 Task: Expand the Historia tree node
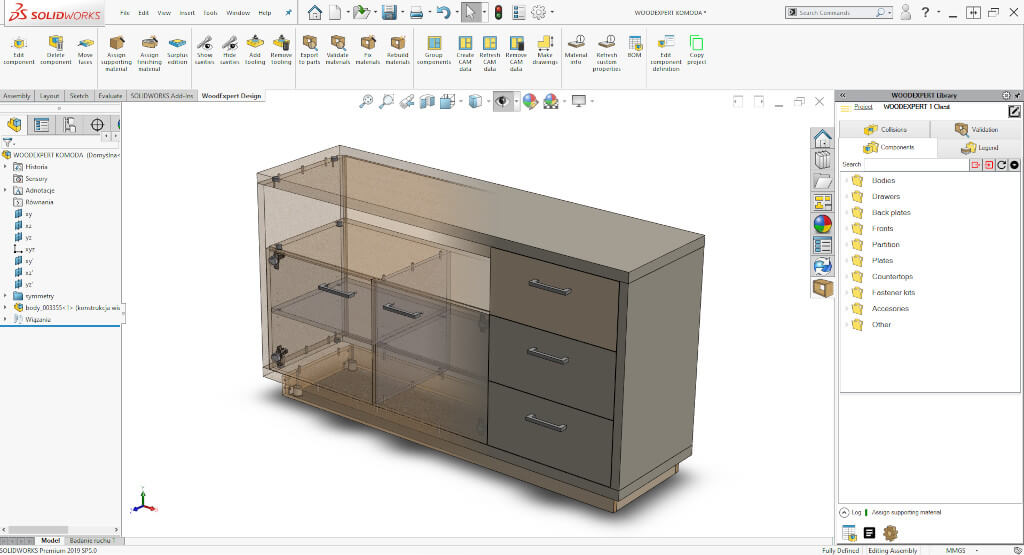pos(5,166)
